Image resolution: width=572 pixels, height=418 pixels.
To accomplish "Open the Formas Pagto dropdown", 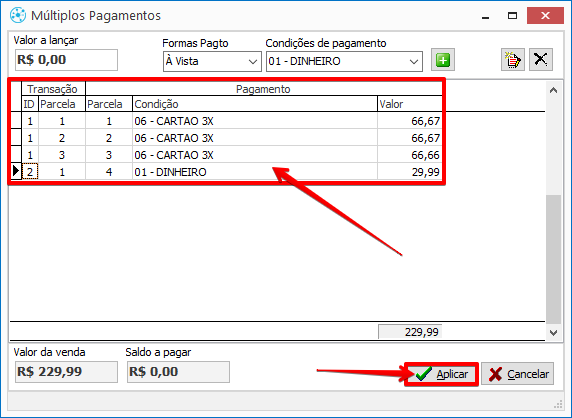I will coord(212,61).
